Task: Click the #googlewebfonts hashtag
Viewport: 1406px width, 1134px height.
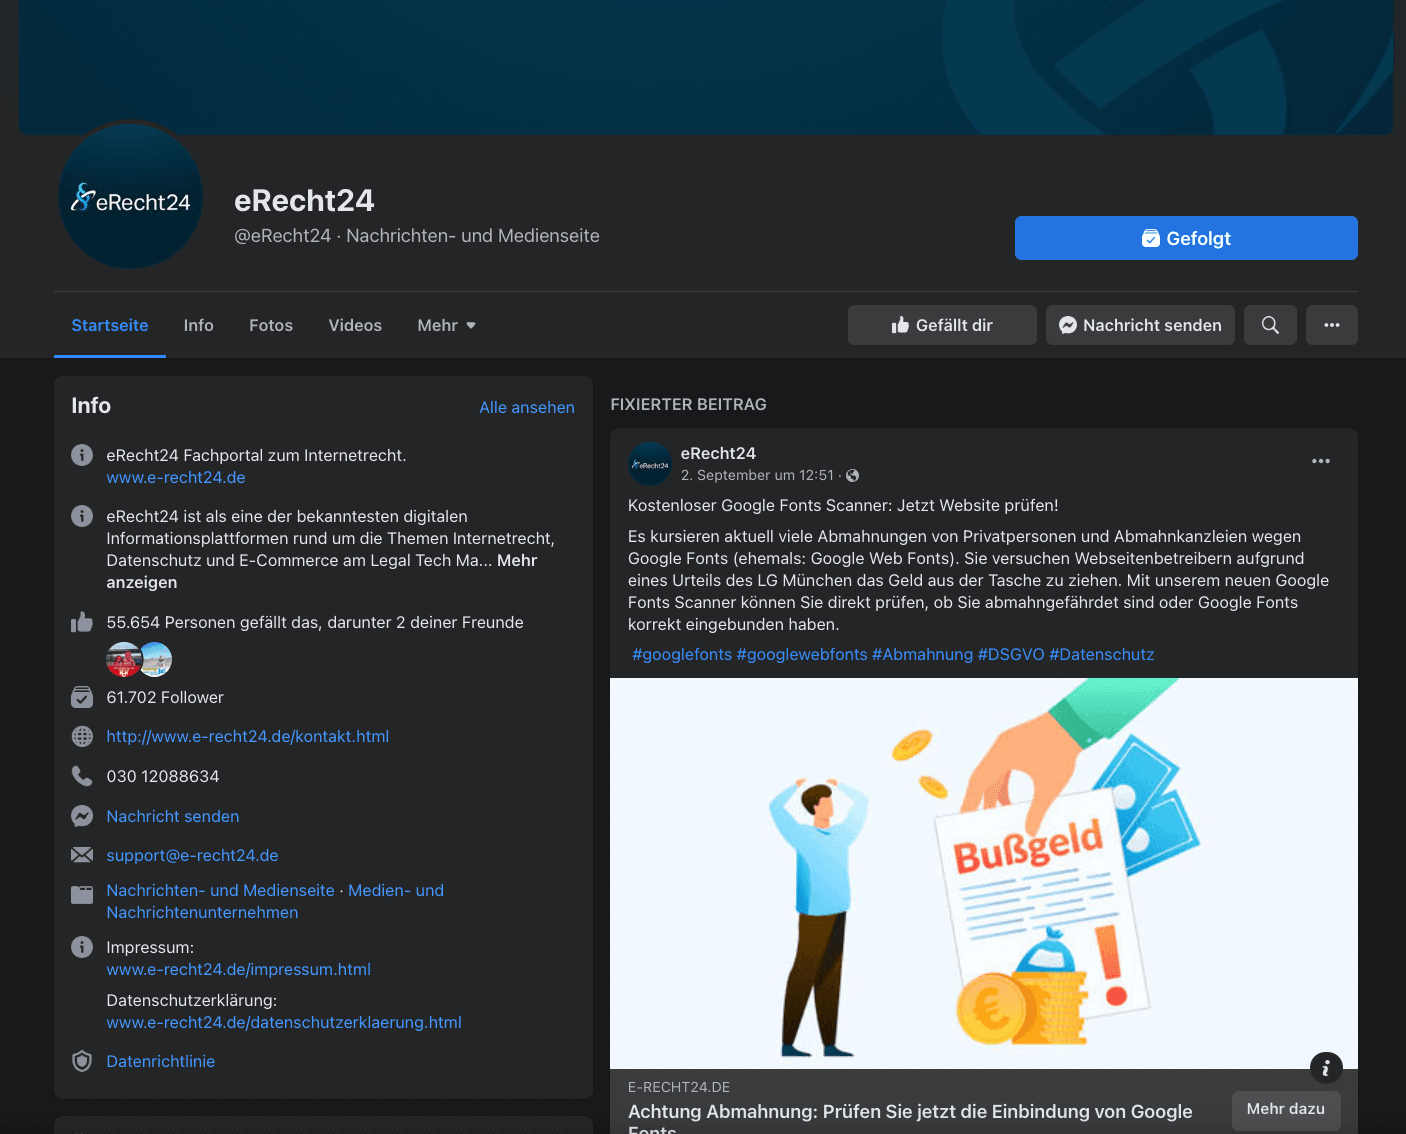Action: [x=802, y=654]
